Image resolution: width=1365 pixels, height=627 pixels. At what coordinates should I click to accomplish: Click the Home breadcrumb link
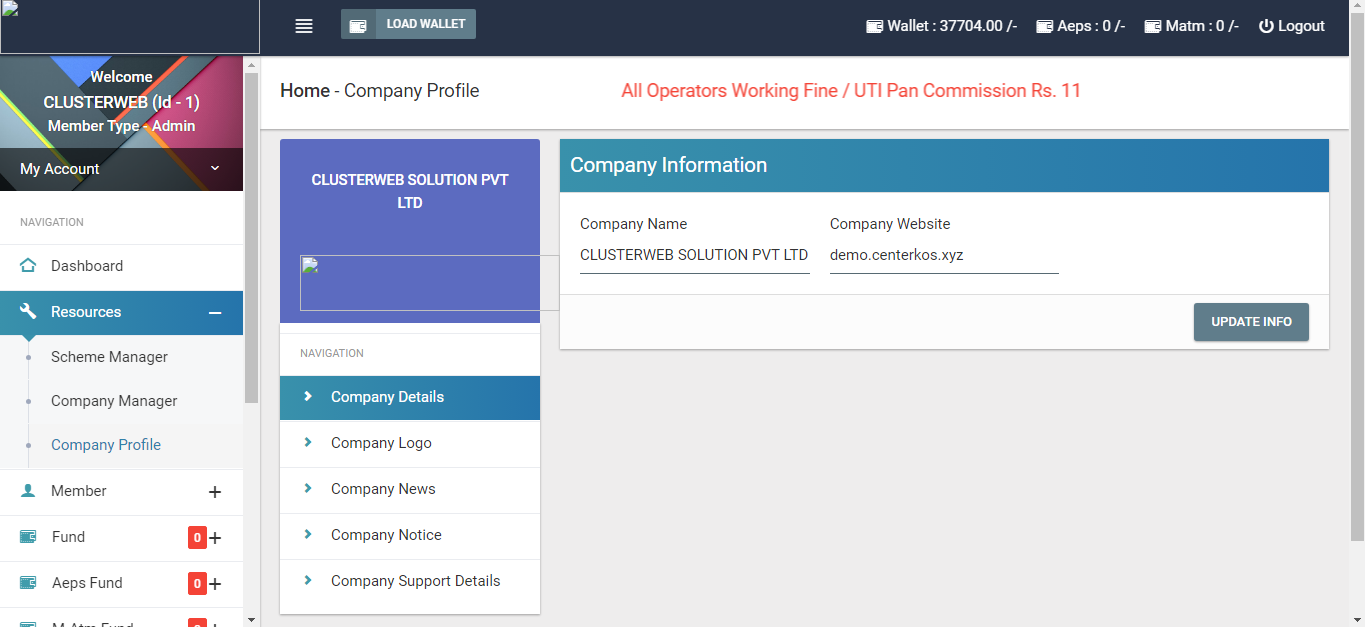(305, 91)
